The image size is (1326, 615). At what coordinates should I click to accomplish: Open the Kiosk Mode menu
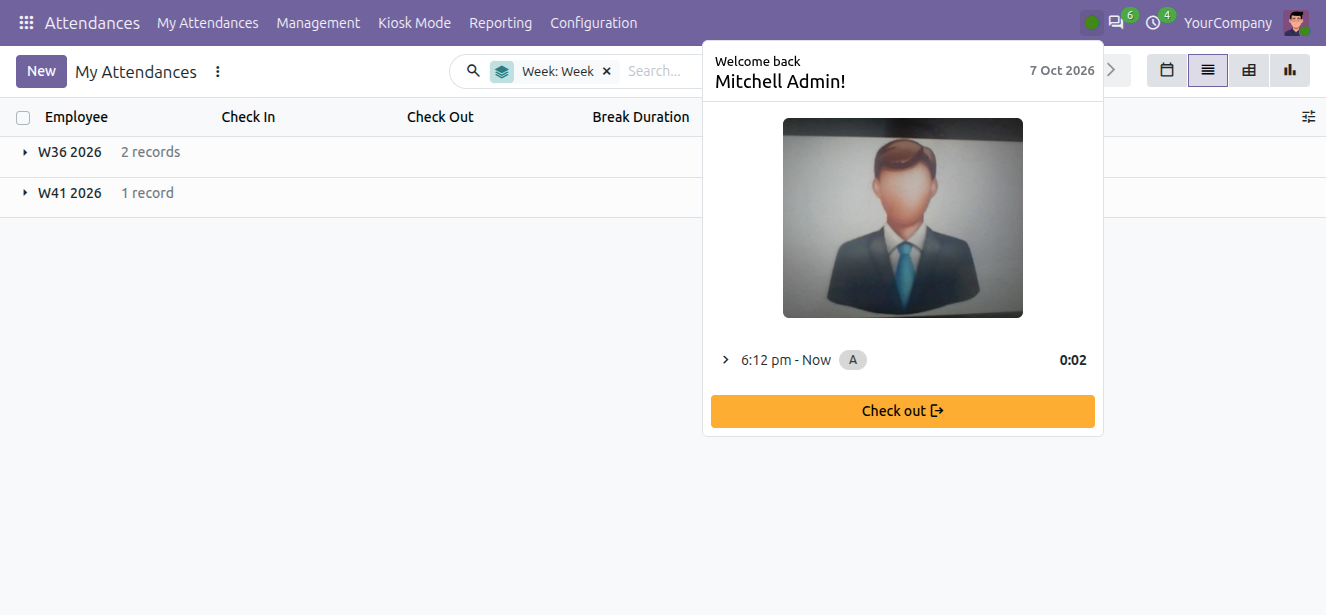pos(414,22)
